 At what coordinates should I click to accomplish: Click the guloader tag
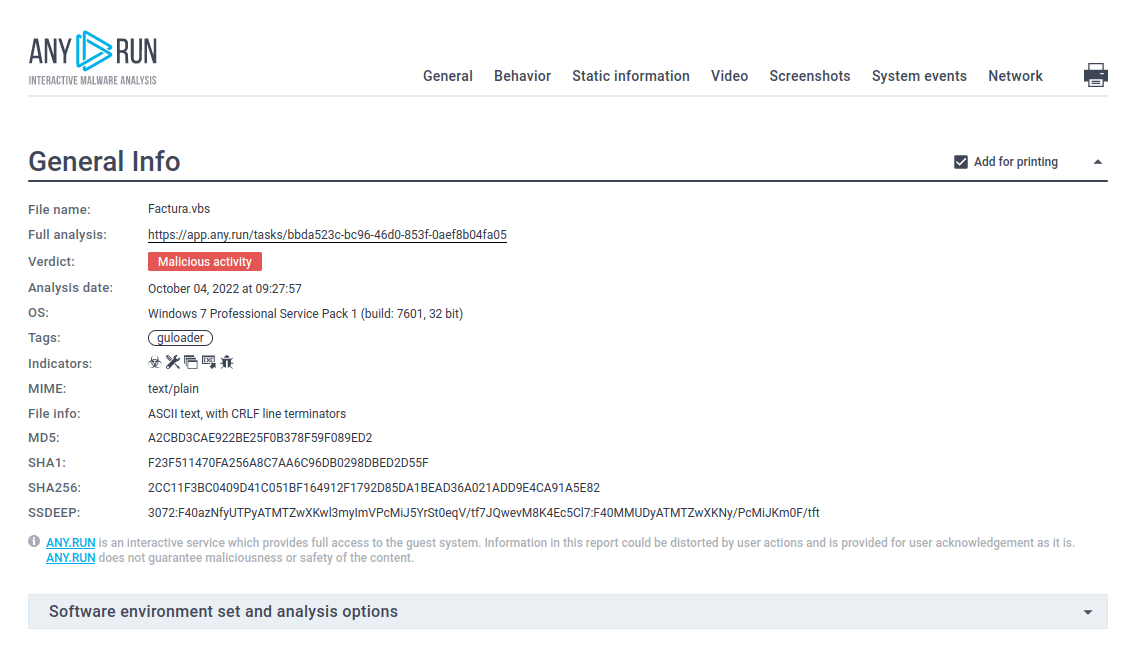point(181,338)
